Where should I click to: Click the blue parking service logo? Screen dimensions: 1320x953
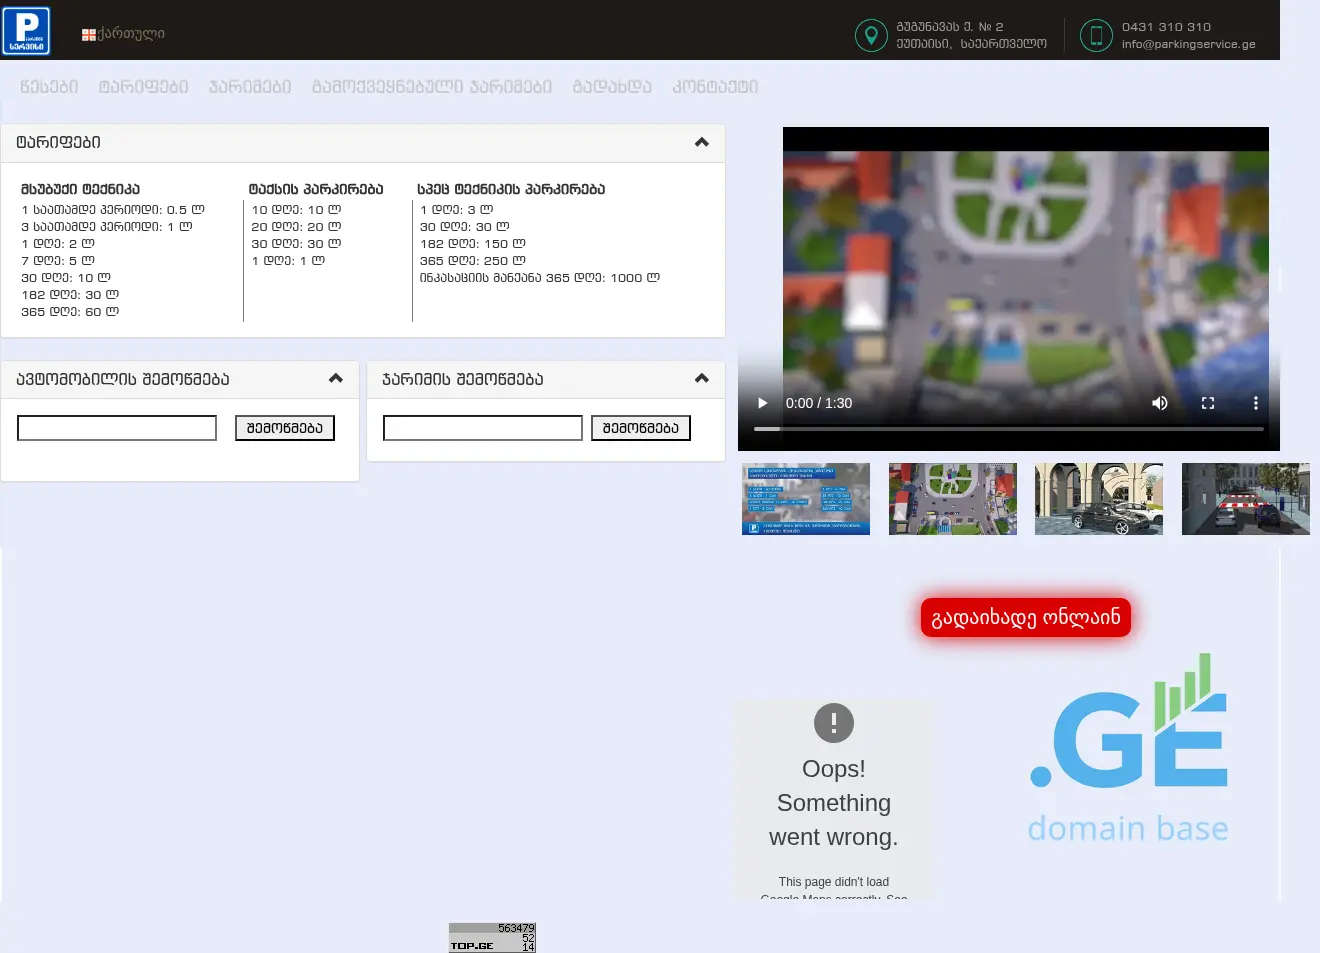pyautogui.click(x=26, y=30)
